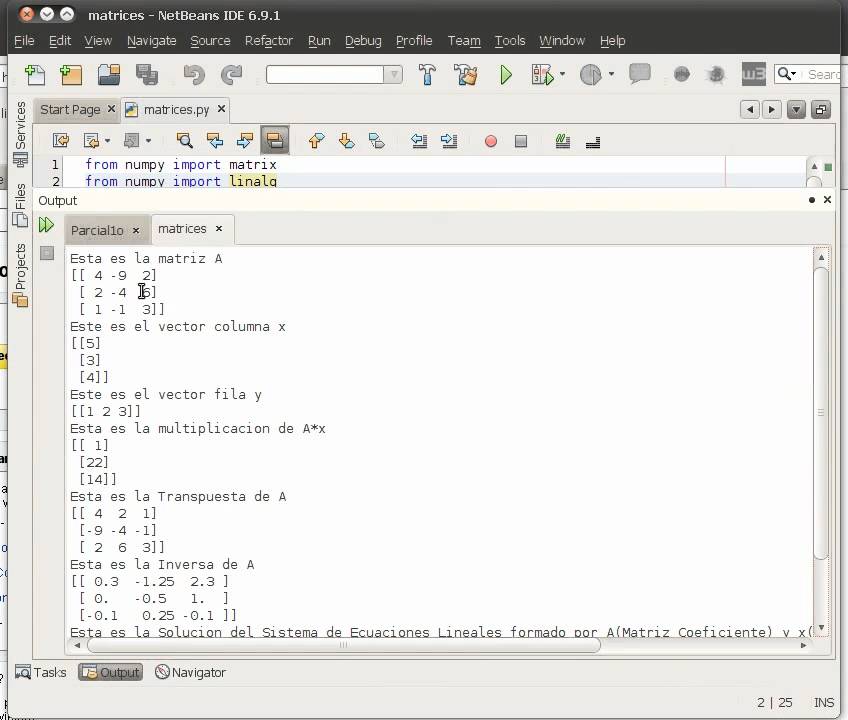
Task: Open the Team menu
Action: tap(464, 41)
